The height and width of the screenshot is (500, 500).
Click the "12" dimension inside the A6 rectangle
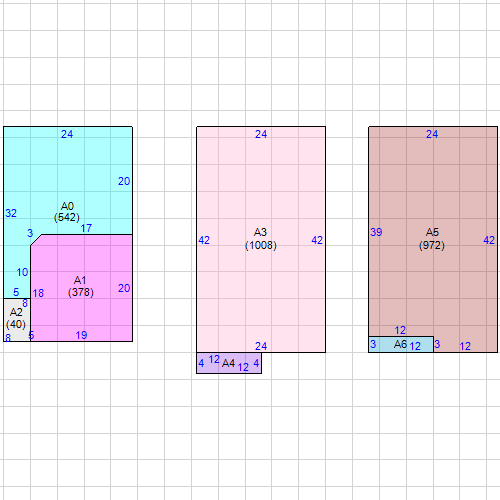click(x=415, y=346)
